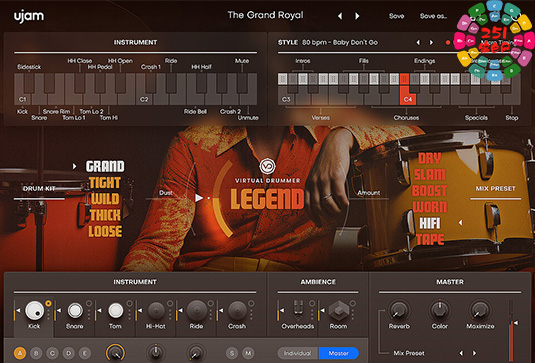Go to next preset with right arrow
The height and width of the screenshot is (363, 535).
pyautogui.click(x=357, y=16)
